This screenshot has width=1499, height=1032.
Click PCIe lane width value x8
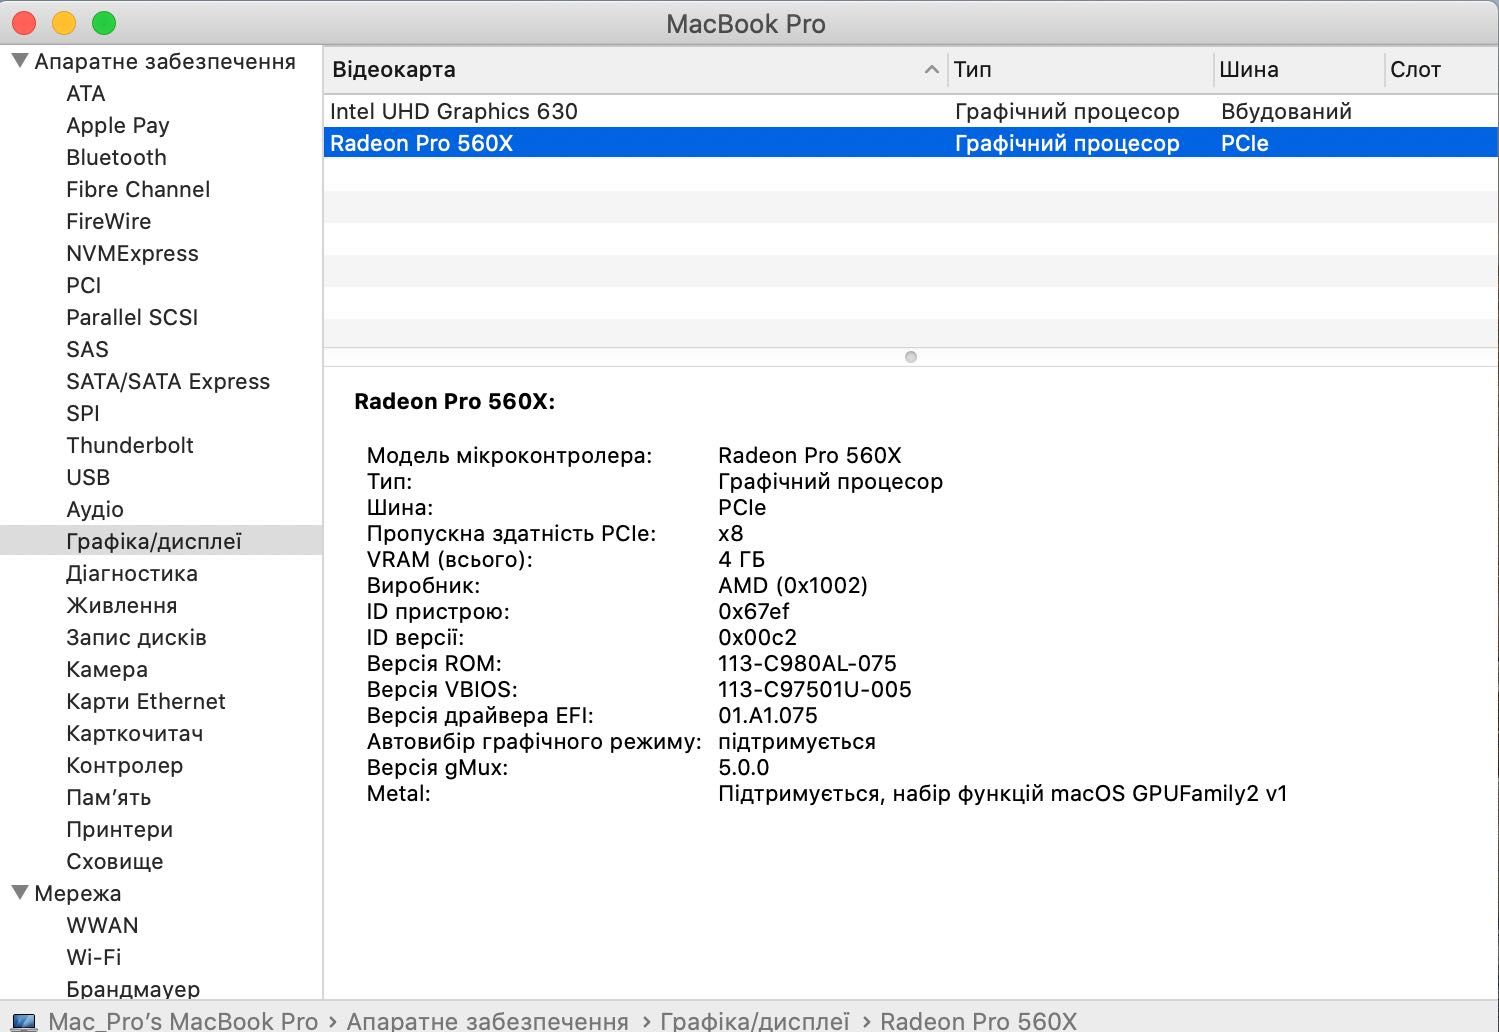[x=731, y=533]
